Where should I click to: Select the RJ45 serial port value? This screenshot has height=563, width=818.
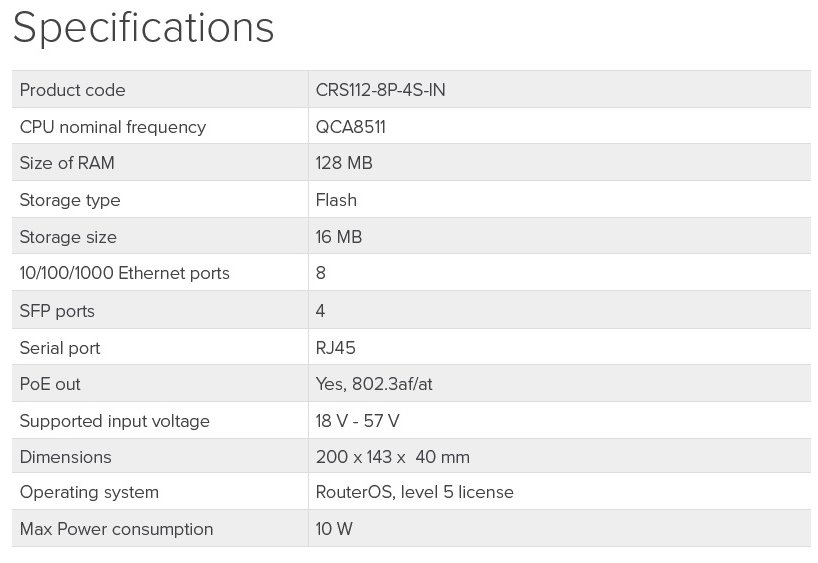336,348
